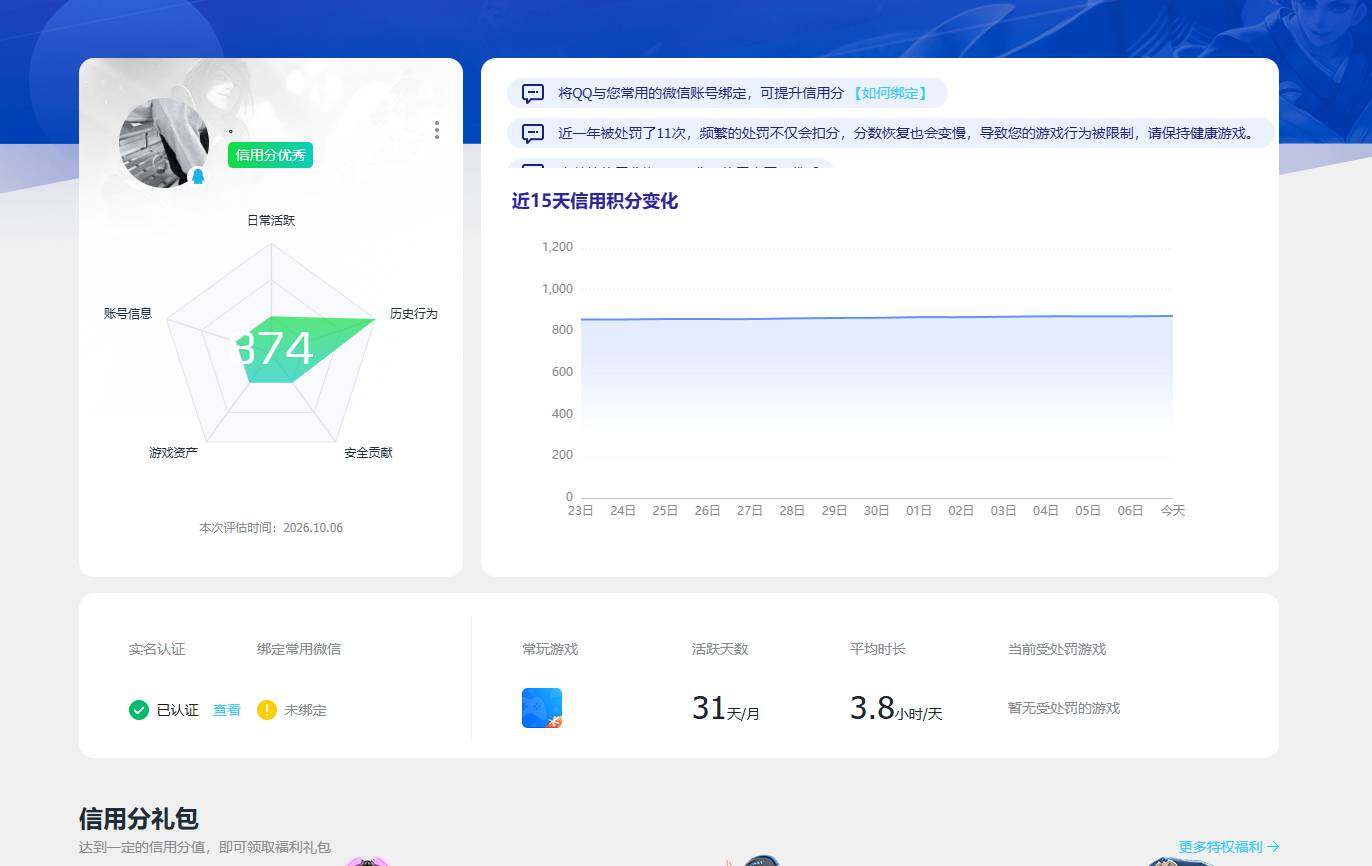This screenshot has height=866, width=1372.
Task: Click the 近15天信用积分变化 chart title
Action: (x=595, y=201)
